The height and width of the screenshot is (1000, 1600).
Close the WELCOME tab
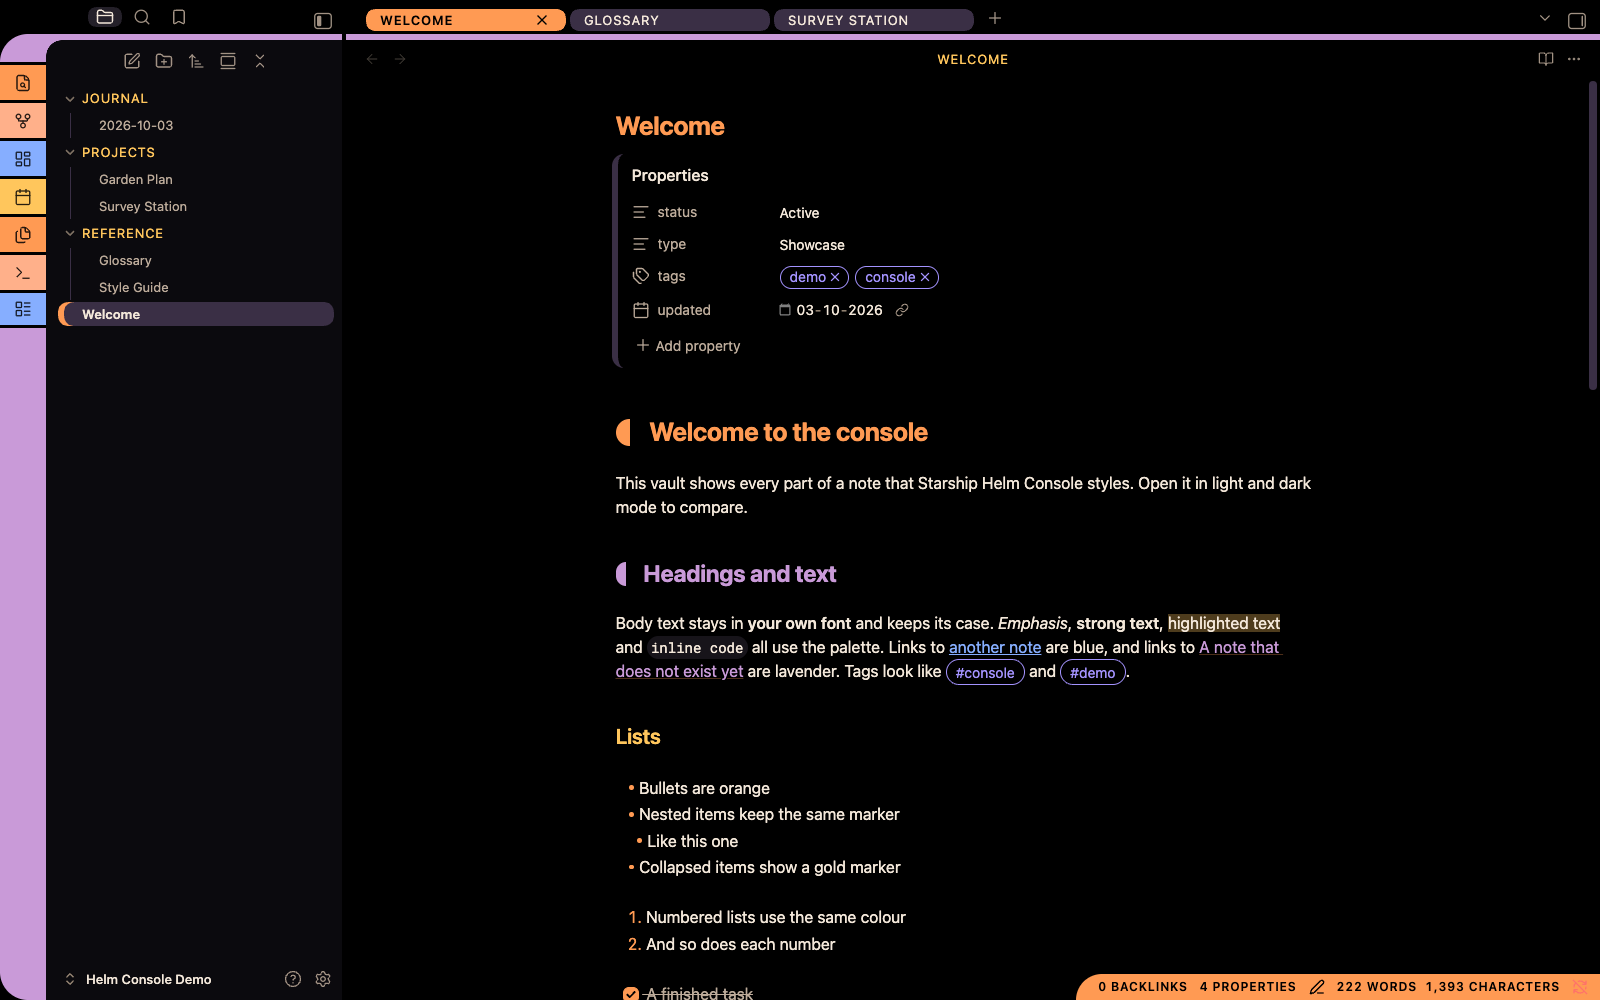(x=542, y=20)
